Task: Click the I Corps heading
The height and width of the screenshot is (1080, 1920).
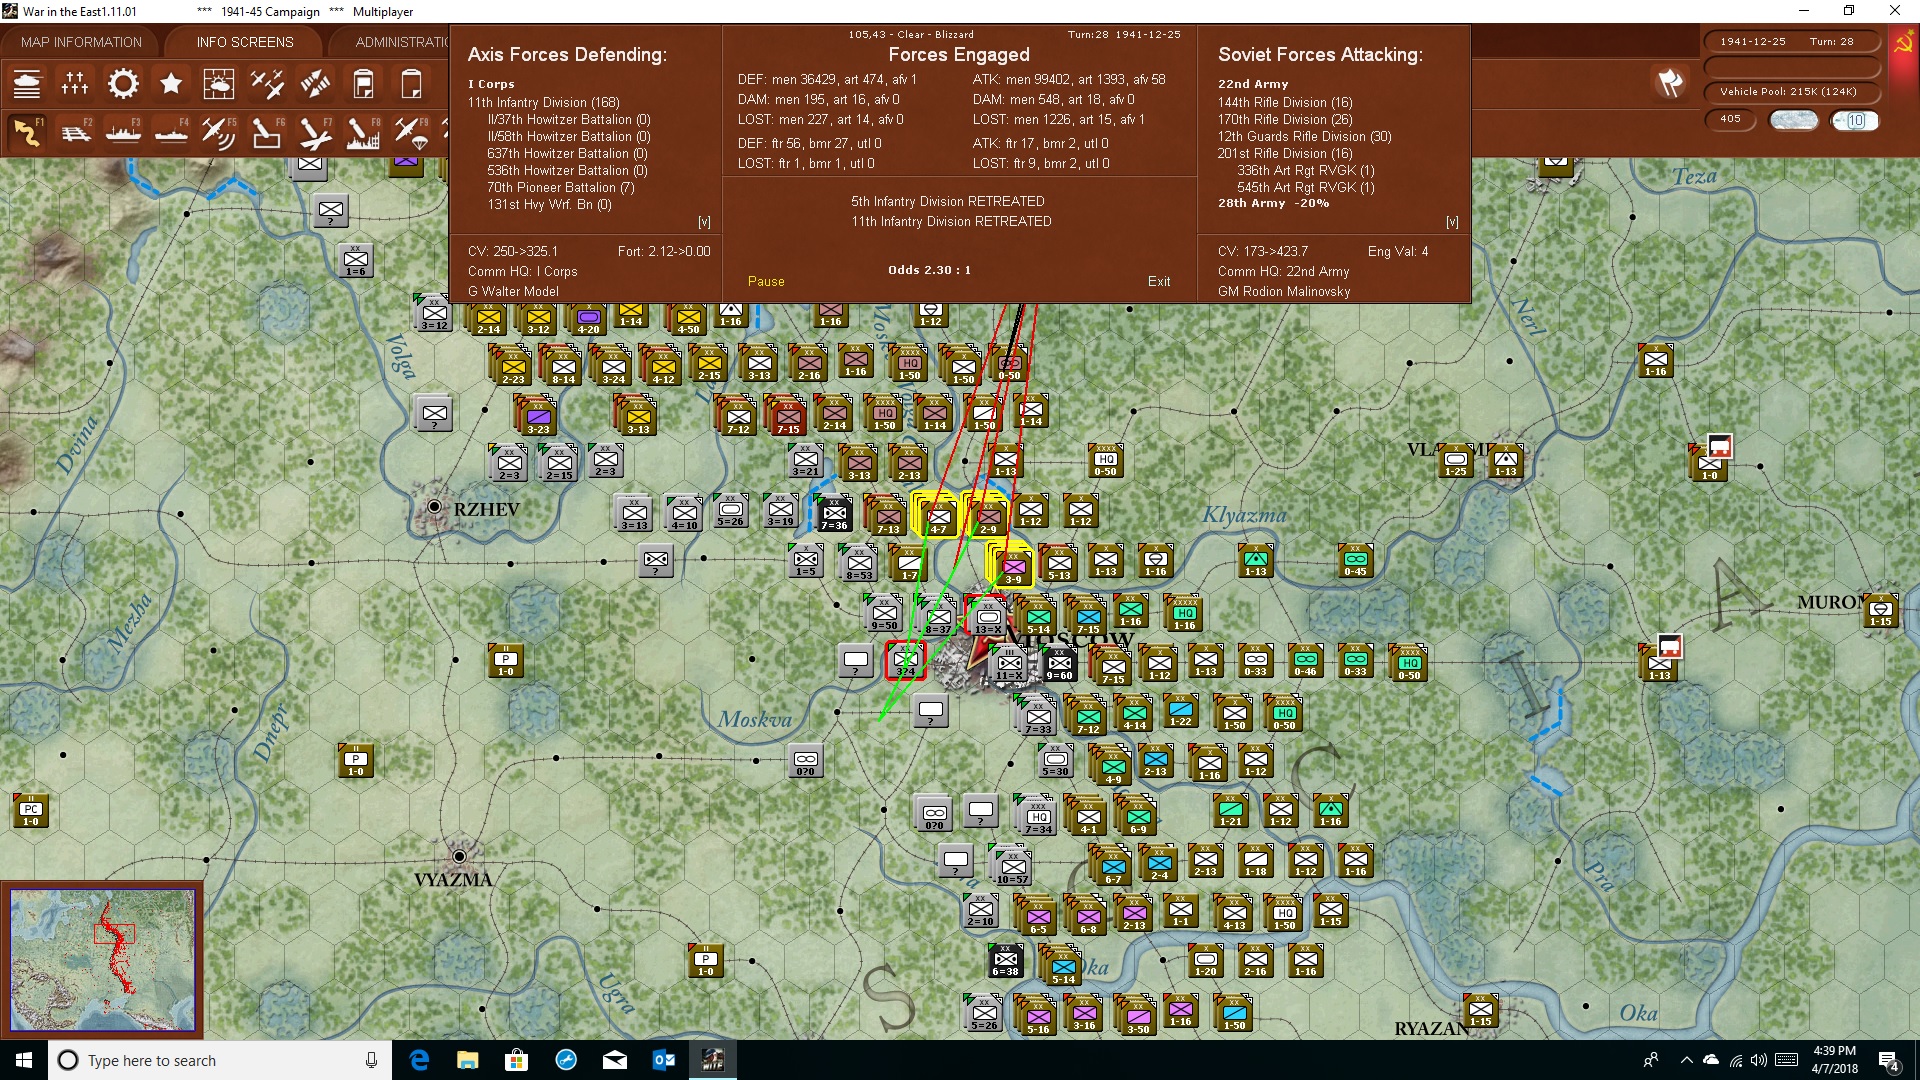Action: (x=491, y=84)
